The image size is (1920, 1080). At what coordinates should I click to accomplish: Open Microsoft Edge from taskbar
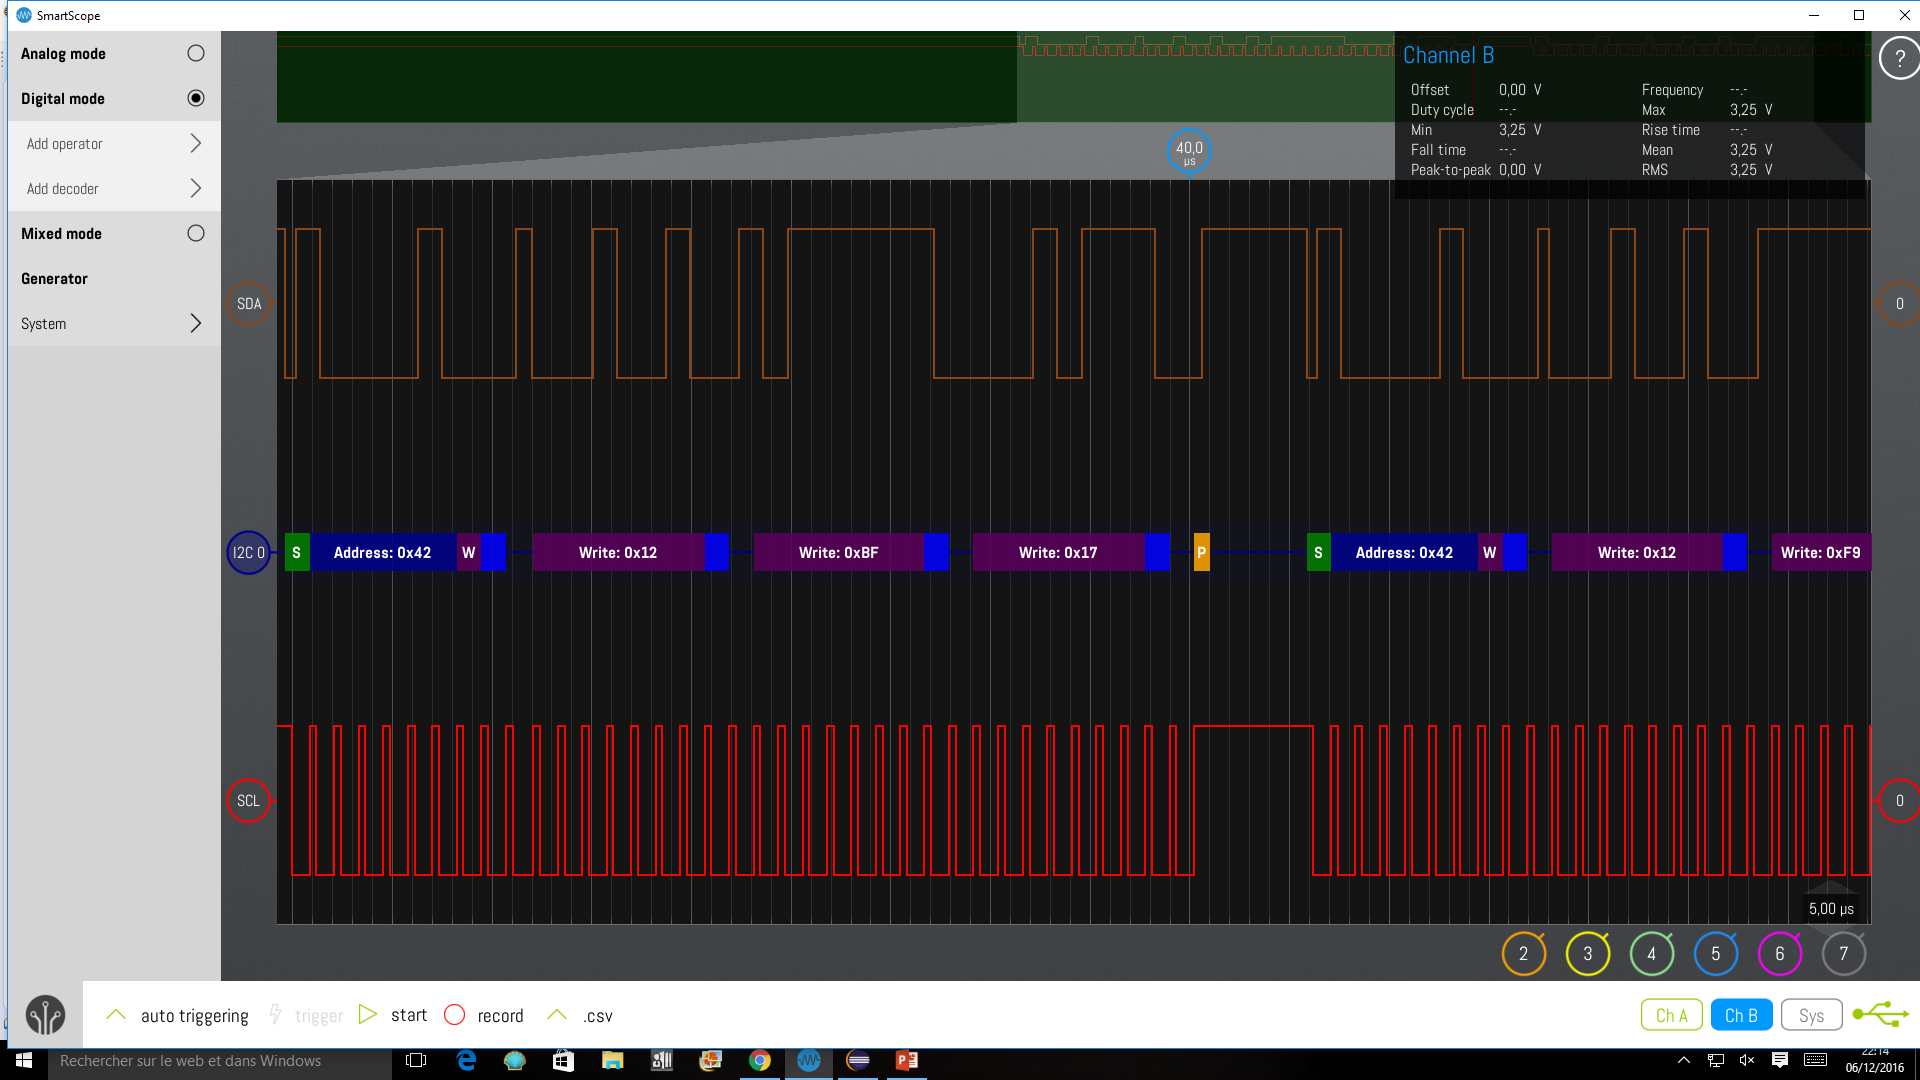(x=466, y=1060)
